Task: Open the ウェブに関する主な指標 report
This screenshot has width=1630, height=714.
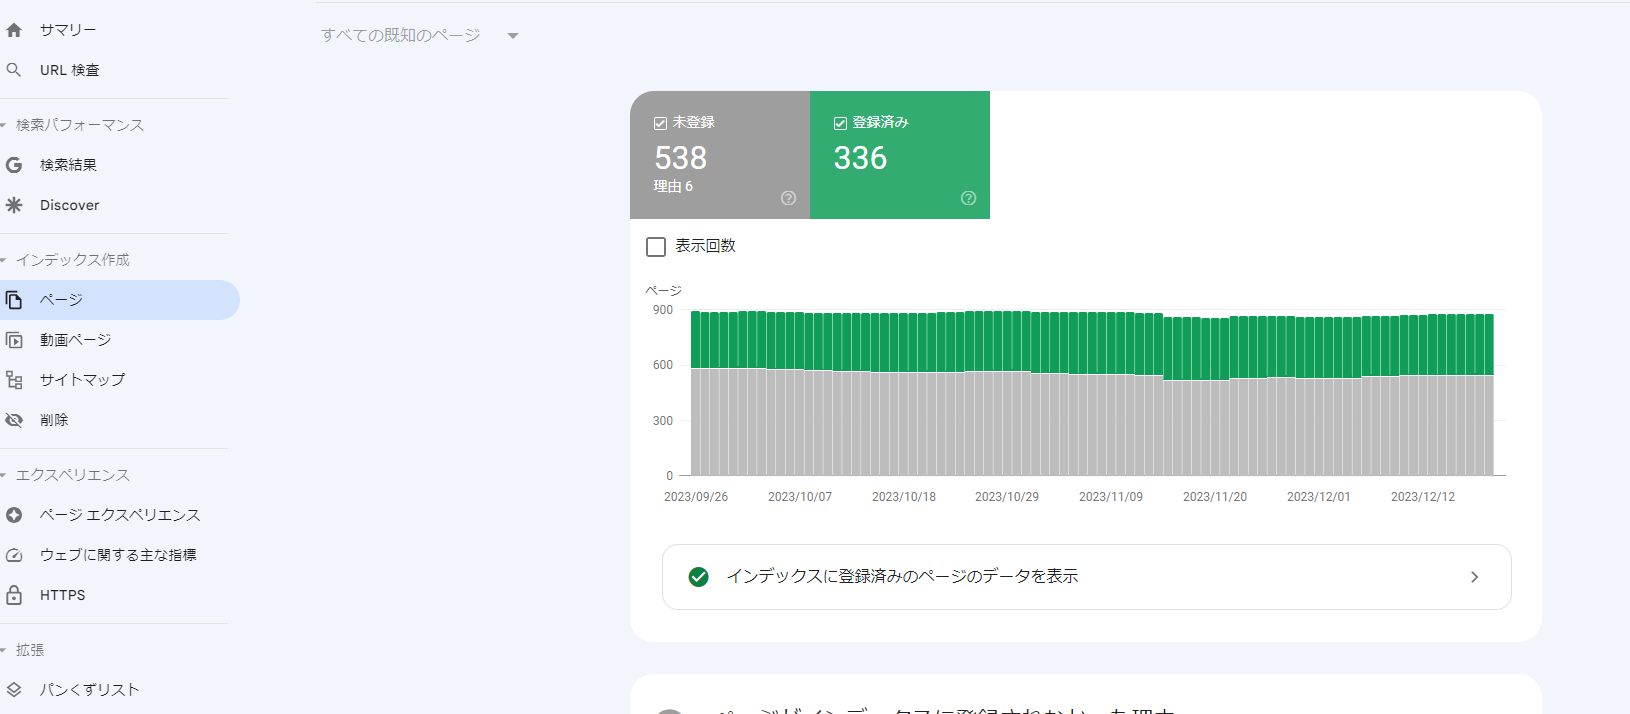Action: coord(120,555)
